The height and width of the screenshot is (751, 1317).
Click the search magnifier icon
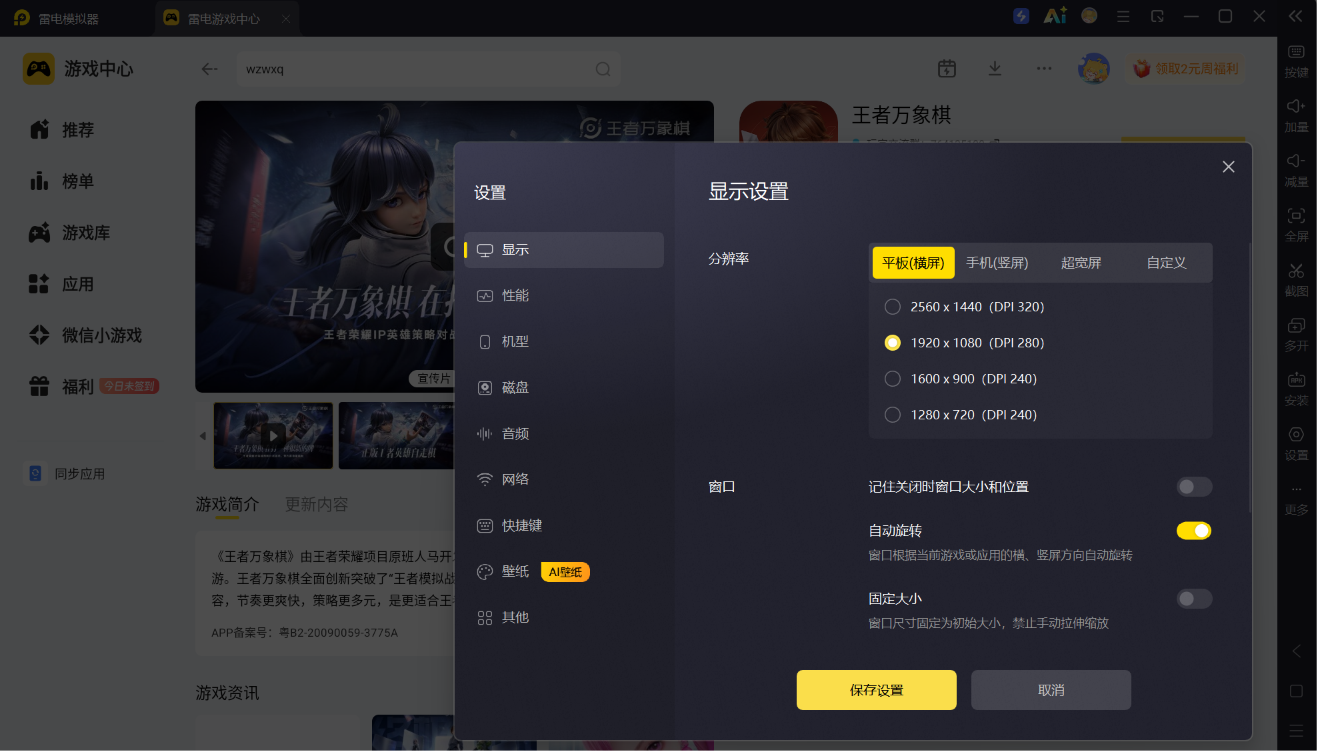603,69
